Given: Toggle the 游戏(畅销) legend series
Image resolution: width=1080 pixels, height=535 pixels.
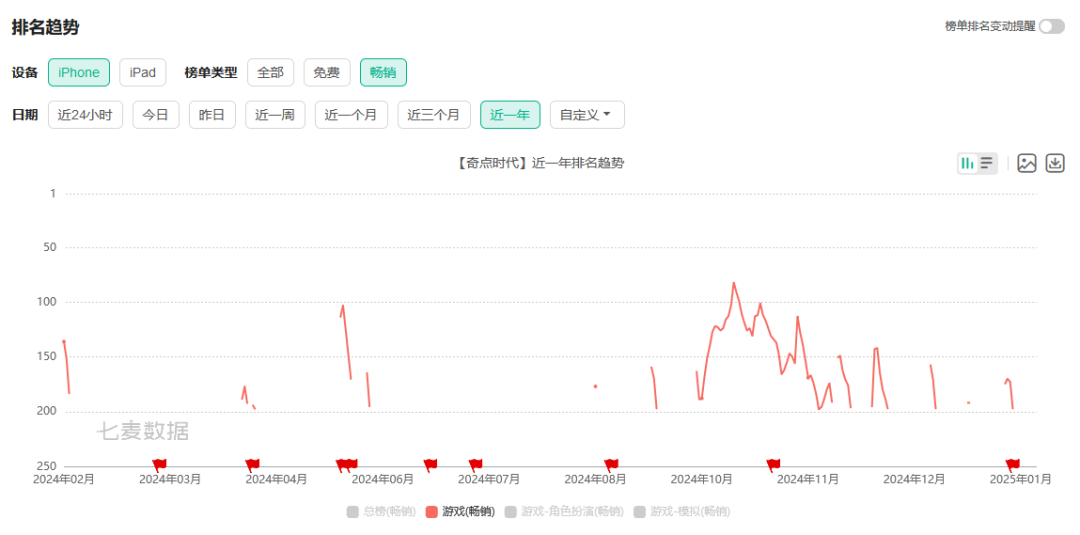Looking at the screenshot, I should coord(460,512).
